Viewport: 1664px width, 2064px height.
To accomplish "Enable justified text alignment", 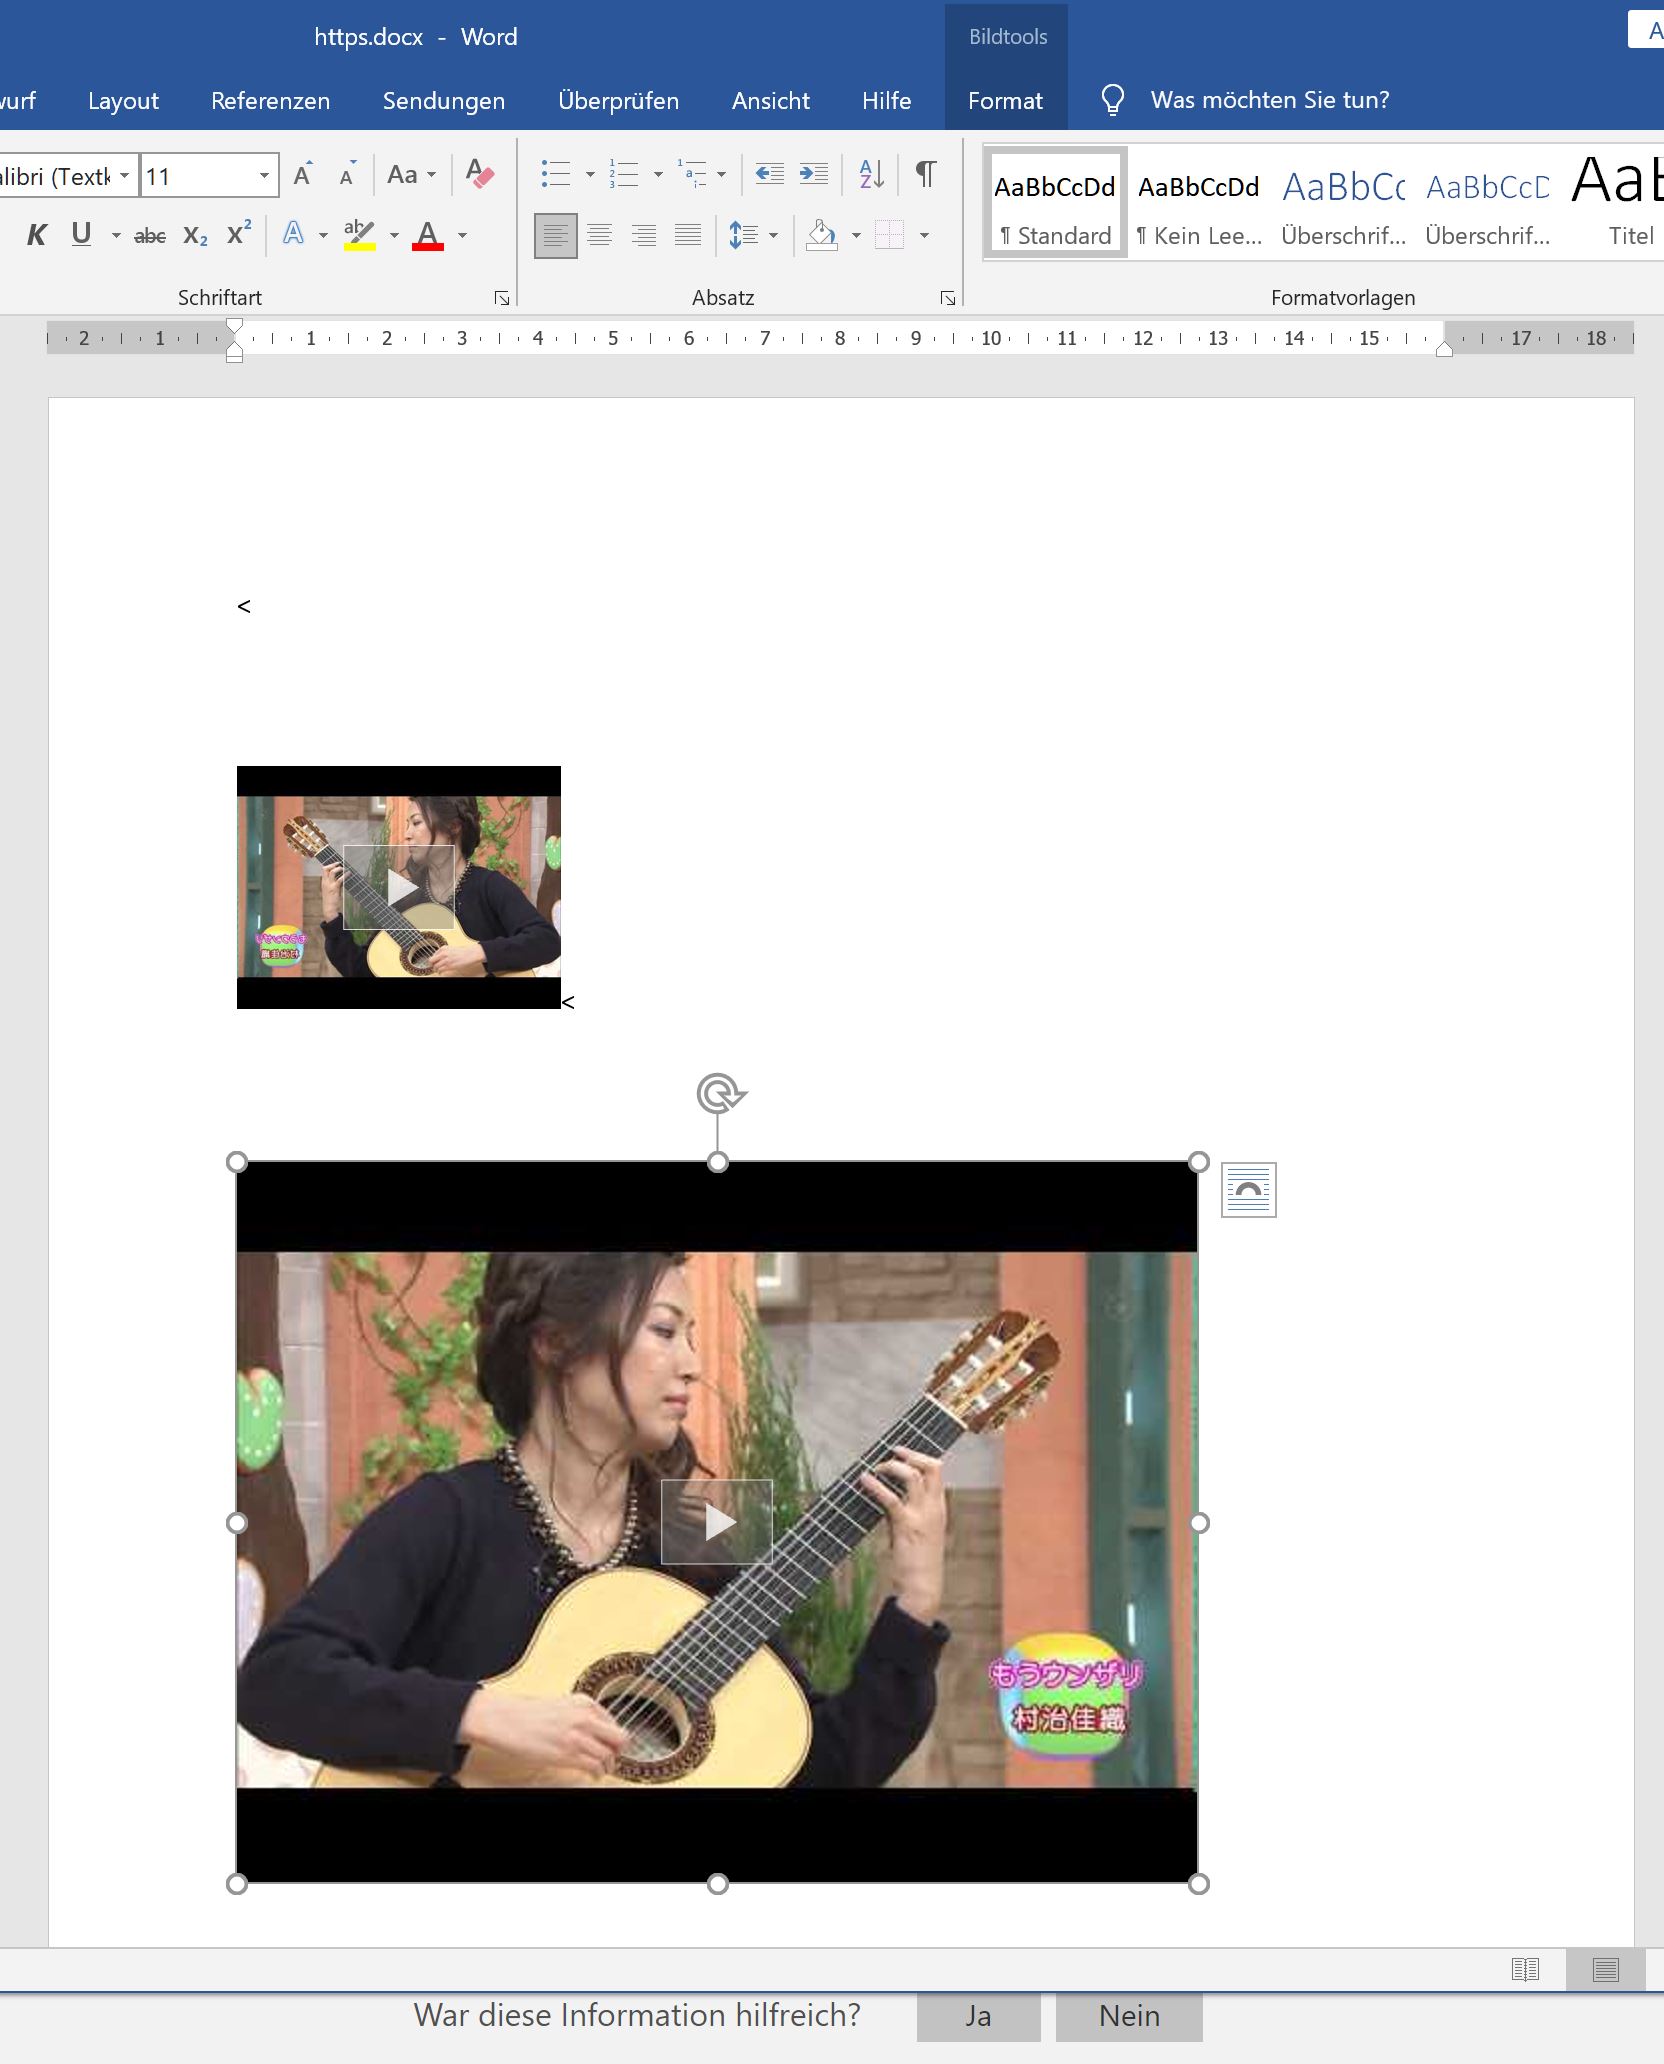I will pyautogui.click(x=688, y=234).
